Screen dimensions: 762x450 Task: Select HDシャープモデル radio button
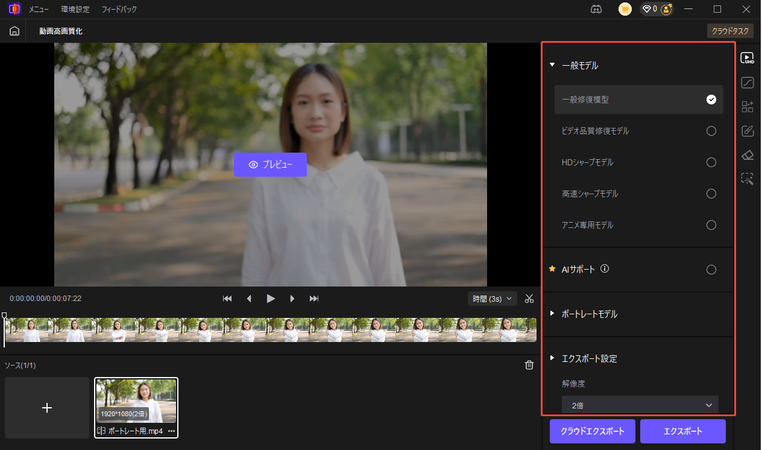[x=711, y=162]
